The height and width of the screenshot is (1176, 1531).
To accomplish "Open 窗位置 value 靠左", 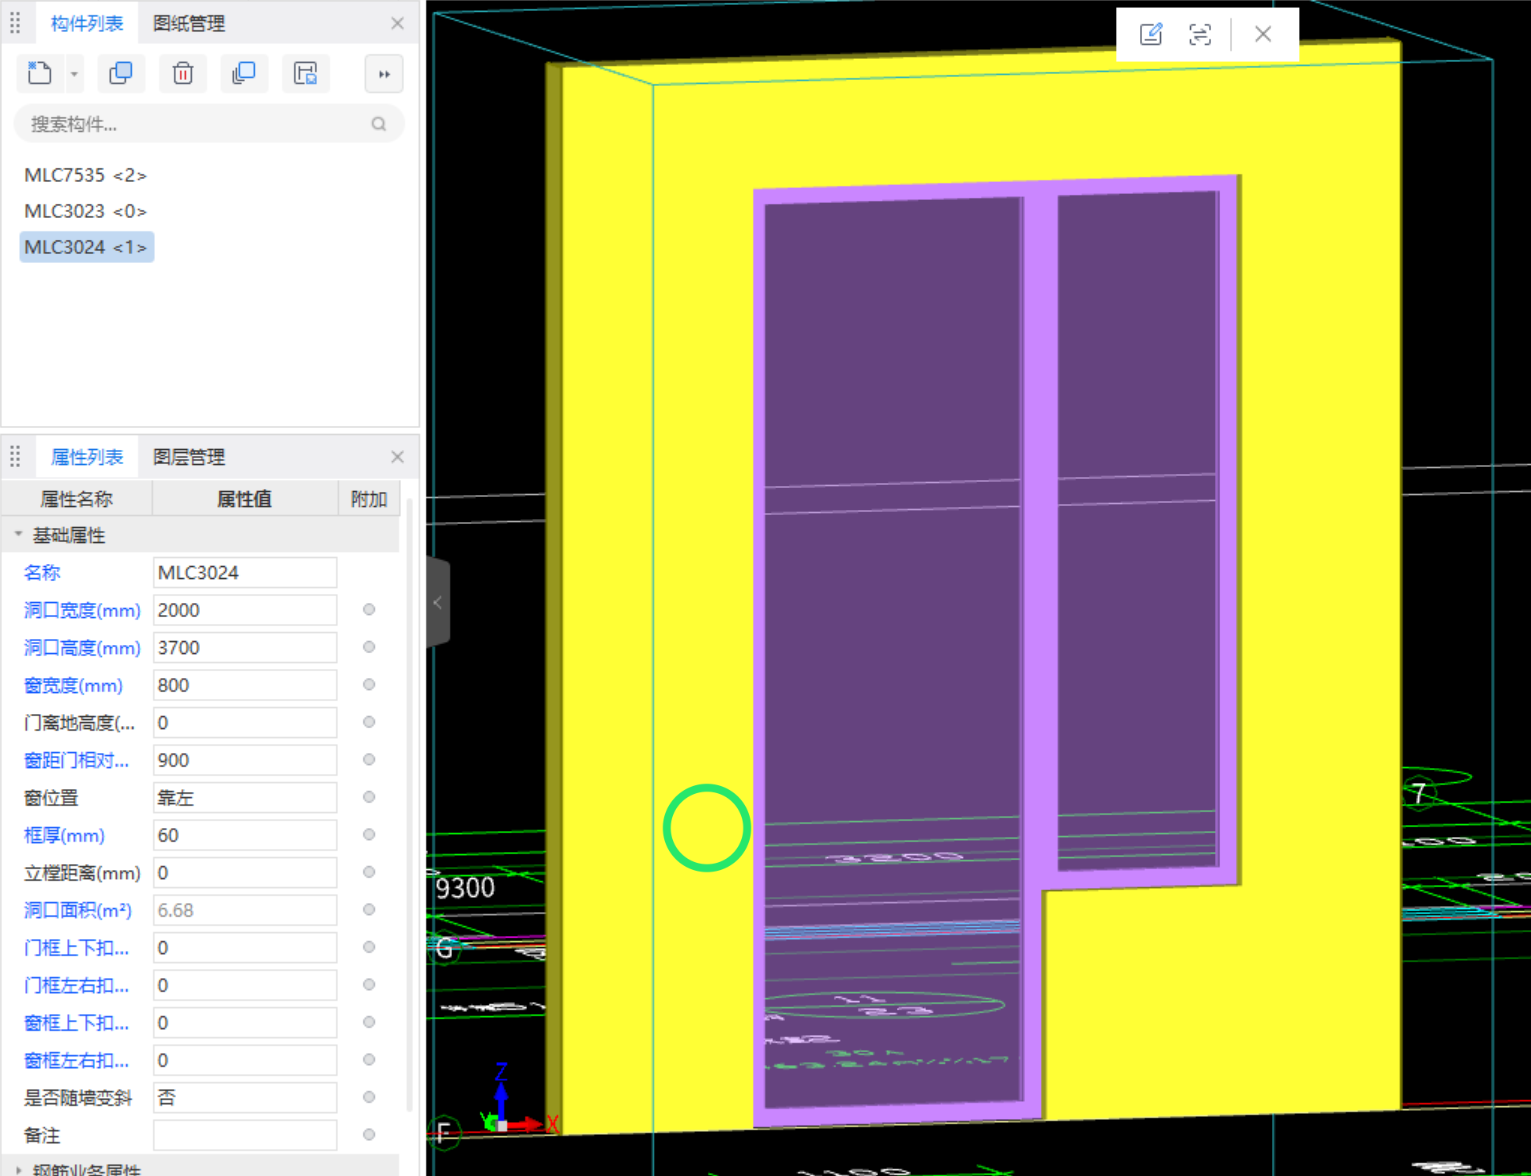I will coord(245,798).
